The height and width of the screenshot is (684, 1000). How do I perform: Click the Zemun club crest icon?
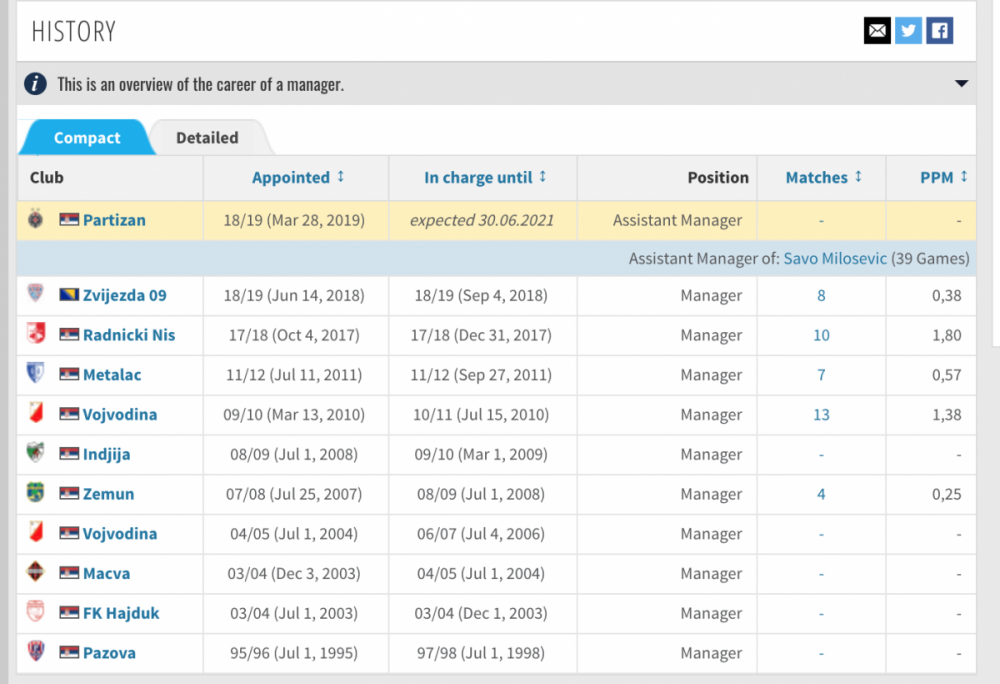(36, 493)
